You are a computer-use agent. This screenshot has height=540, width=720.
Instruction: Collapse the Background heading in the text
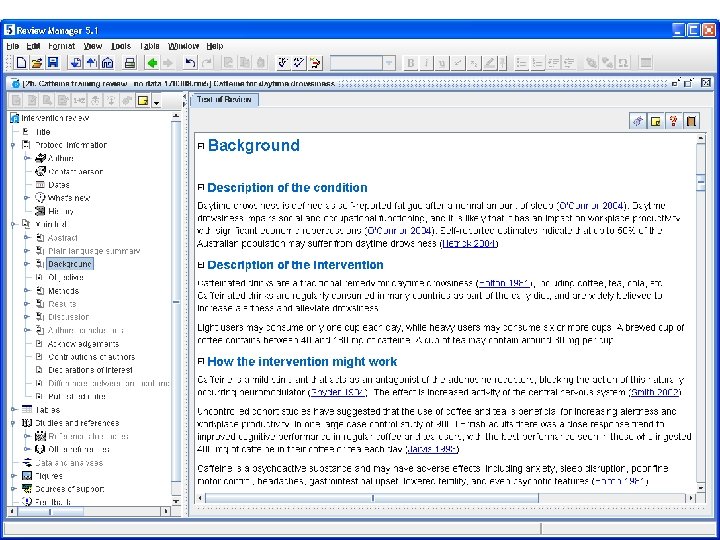pos(201,146)
